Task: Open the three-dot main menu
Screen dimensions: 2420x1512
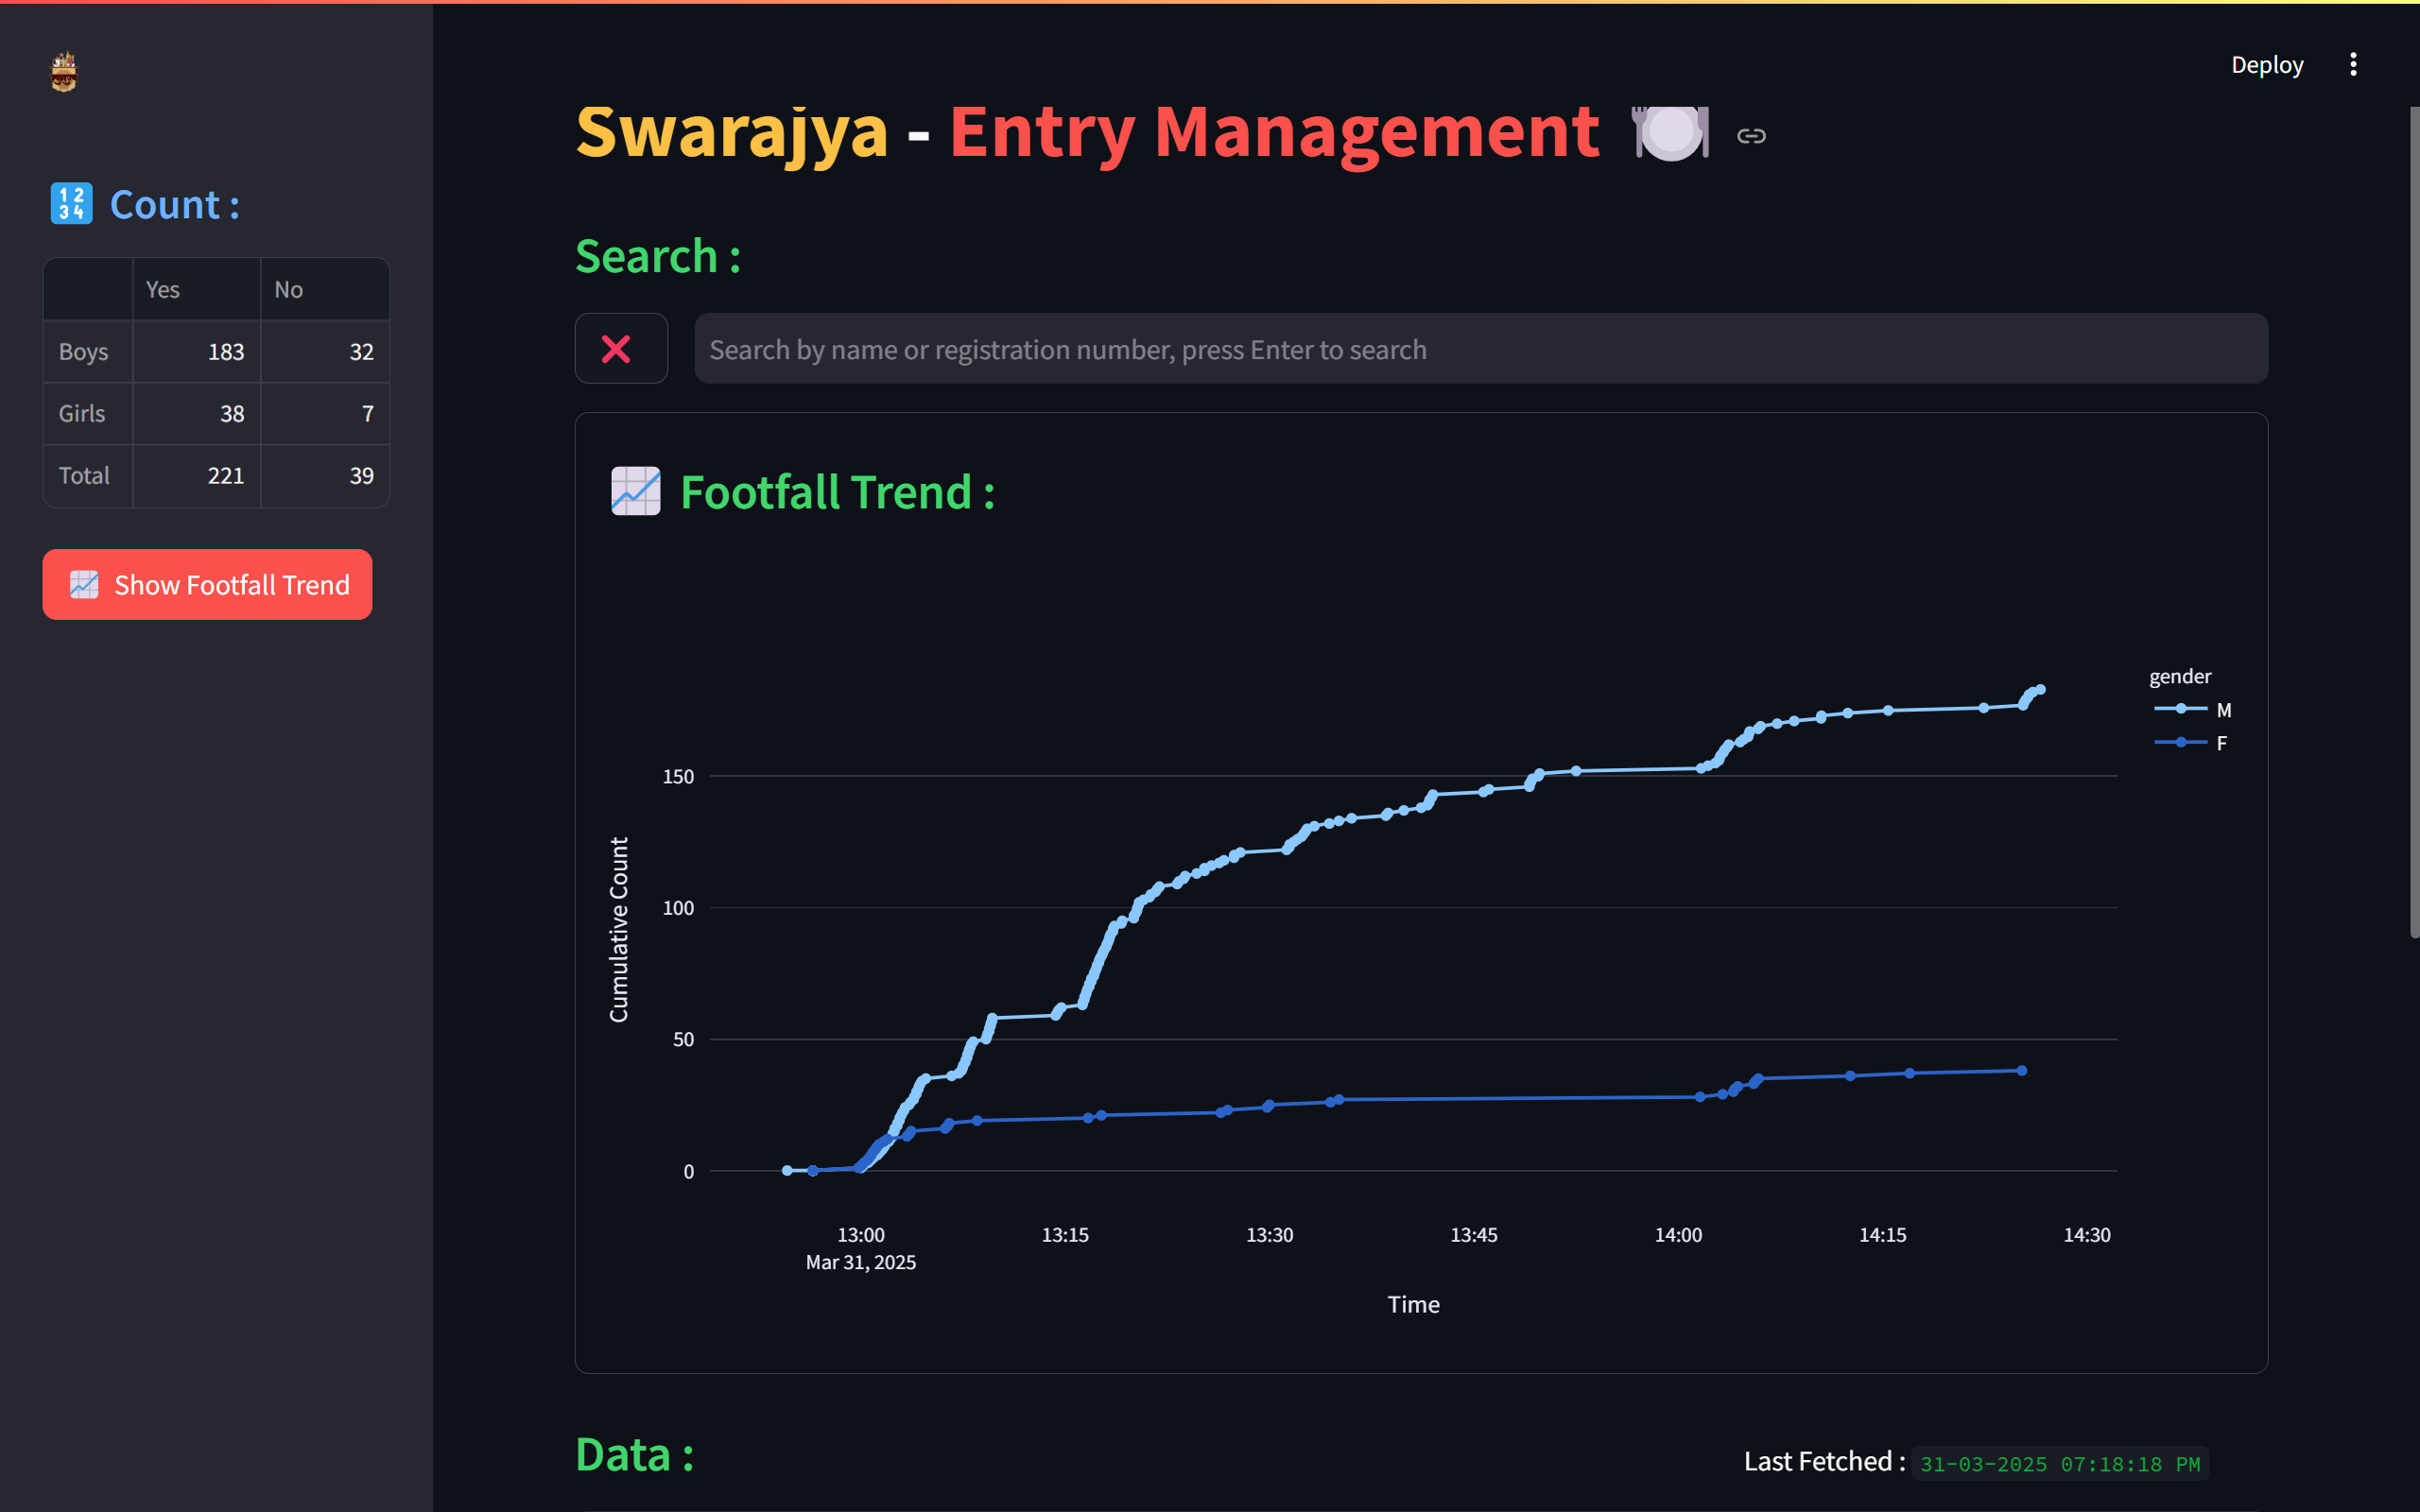Action: pyautogui.click(x=2352, y=65)
